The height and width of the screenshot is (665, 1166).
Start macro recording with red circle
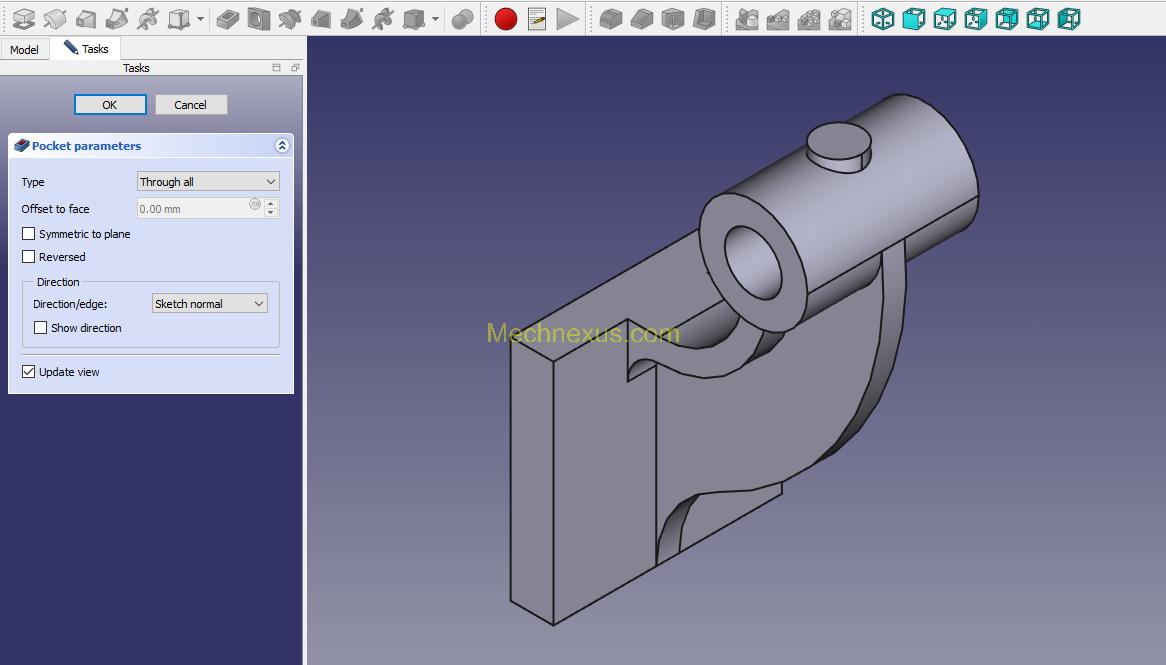(506, 19)
